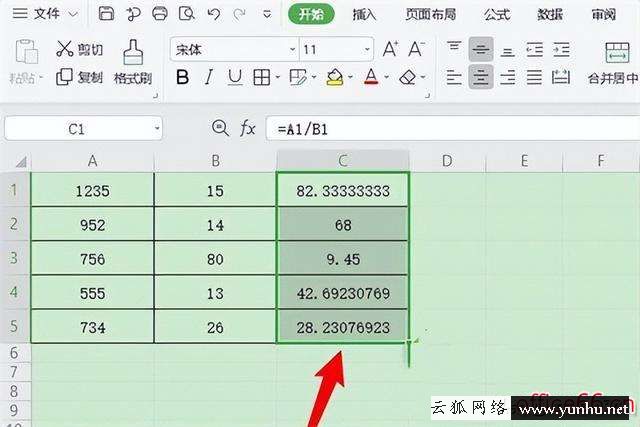640x427 pixels.
Task: Click the cell Borders icon
Action: [x=261, y=77]
